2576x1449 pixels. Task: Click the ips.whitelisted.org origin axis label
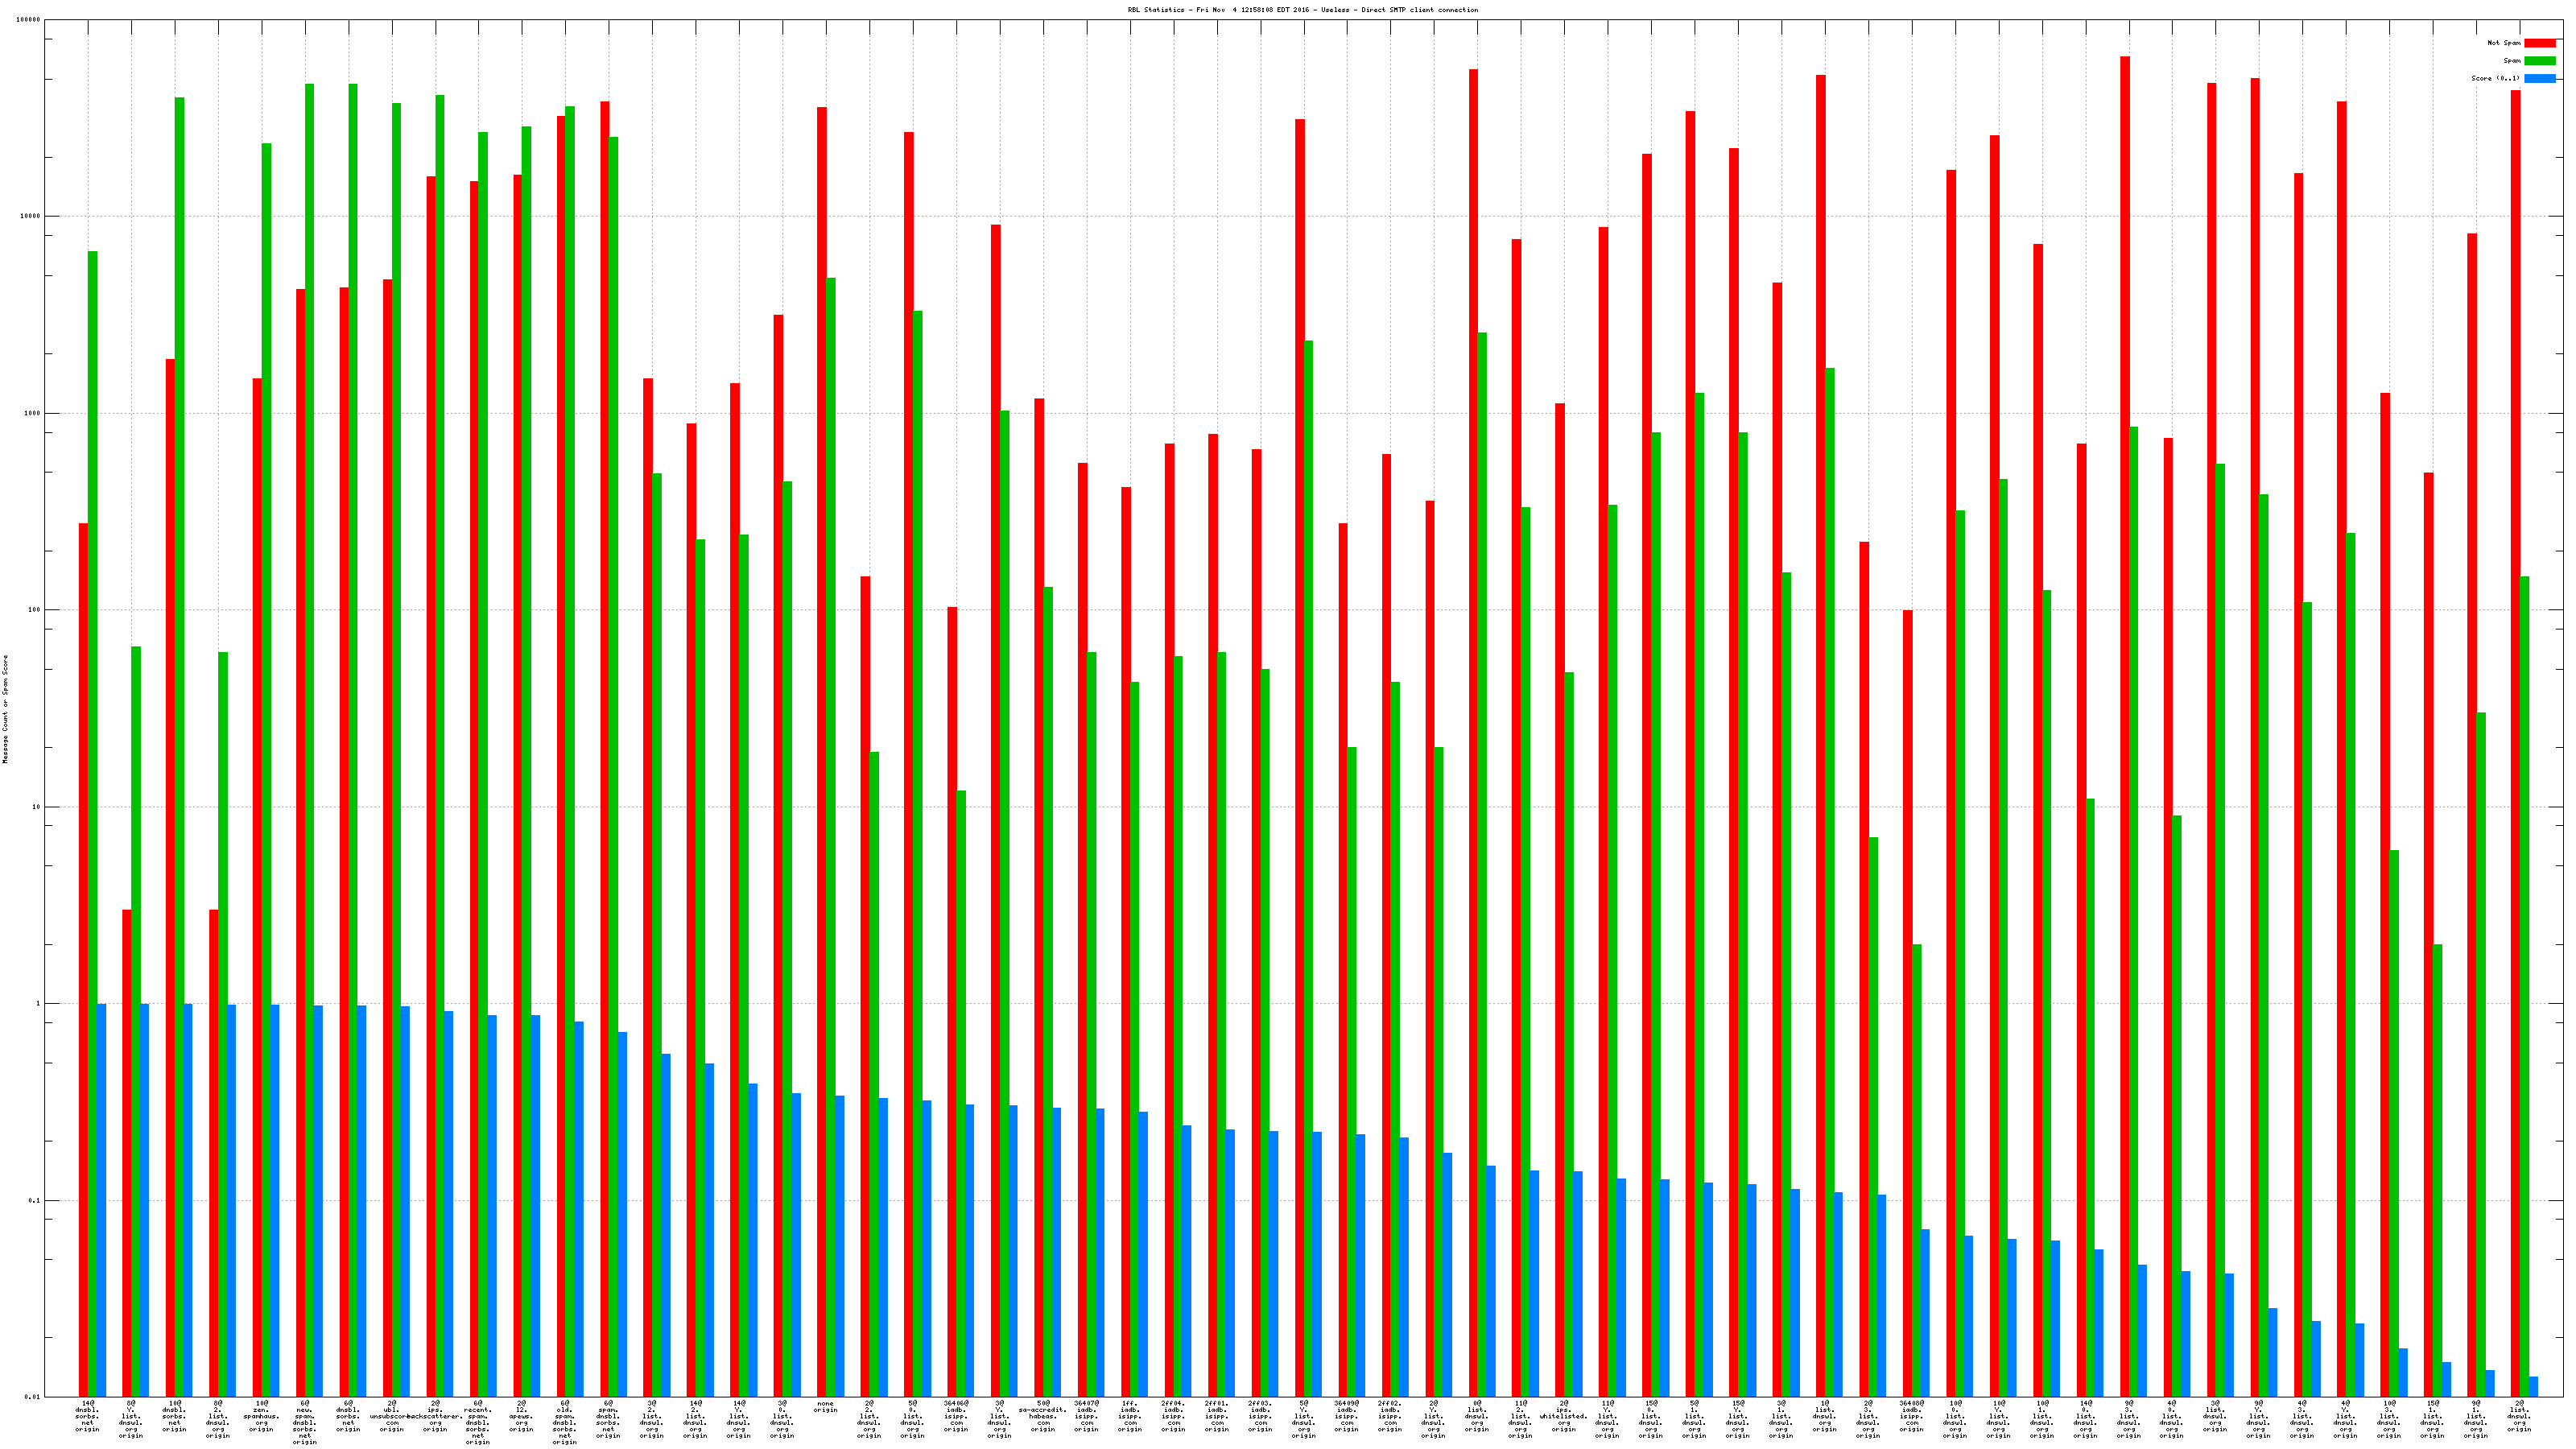pyautogui.click(x=1564, y=1417)
